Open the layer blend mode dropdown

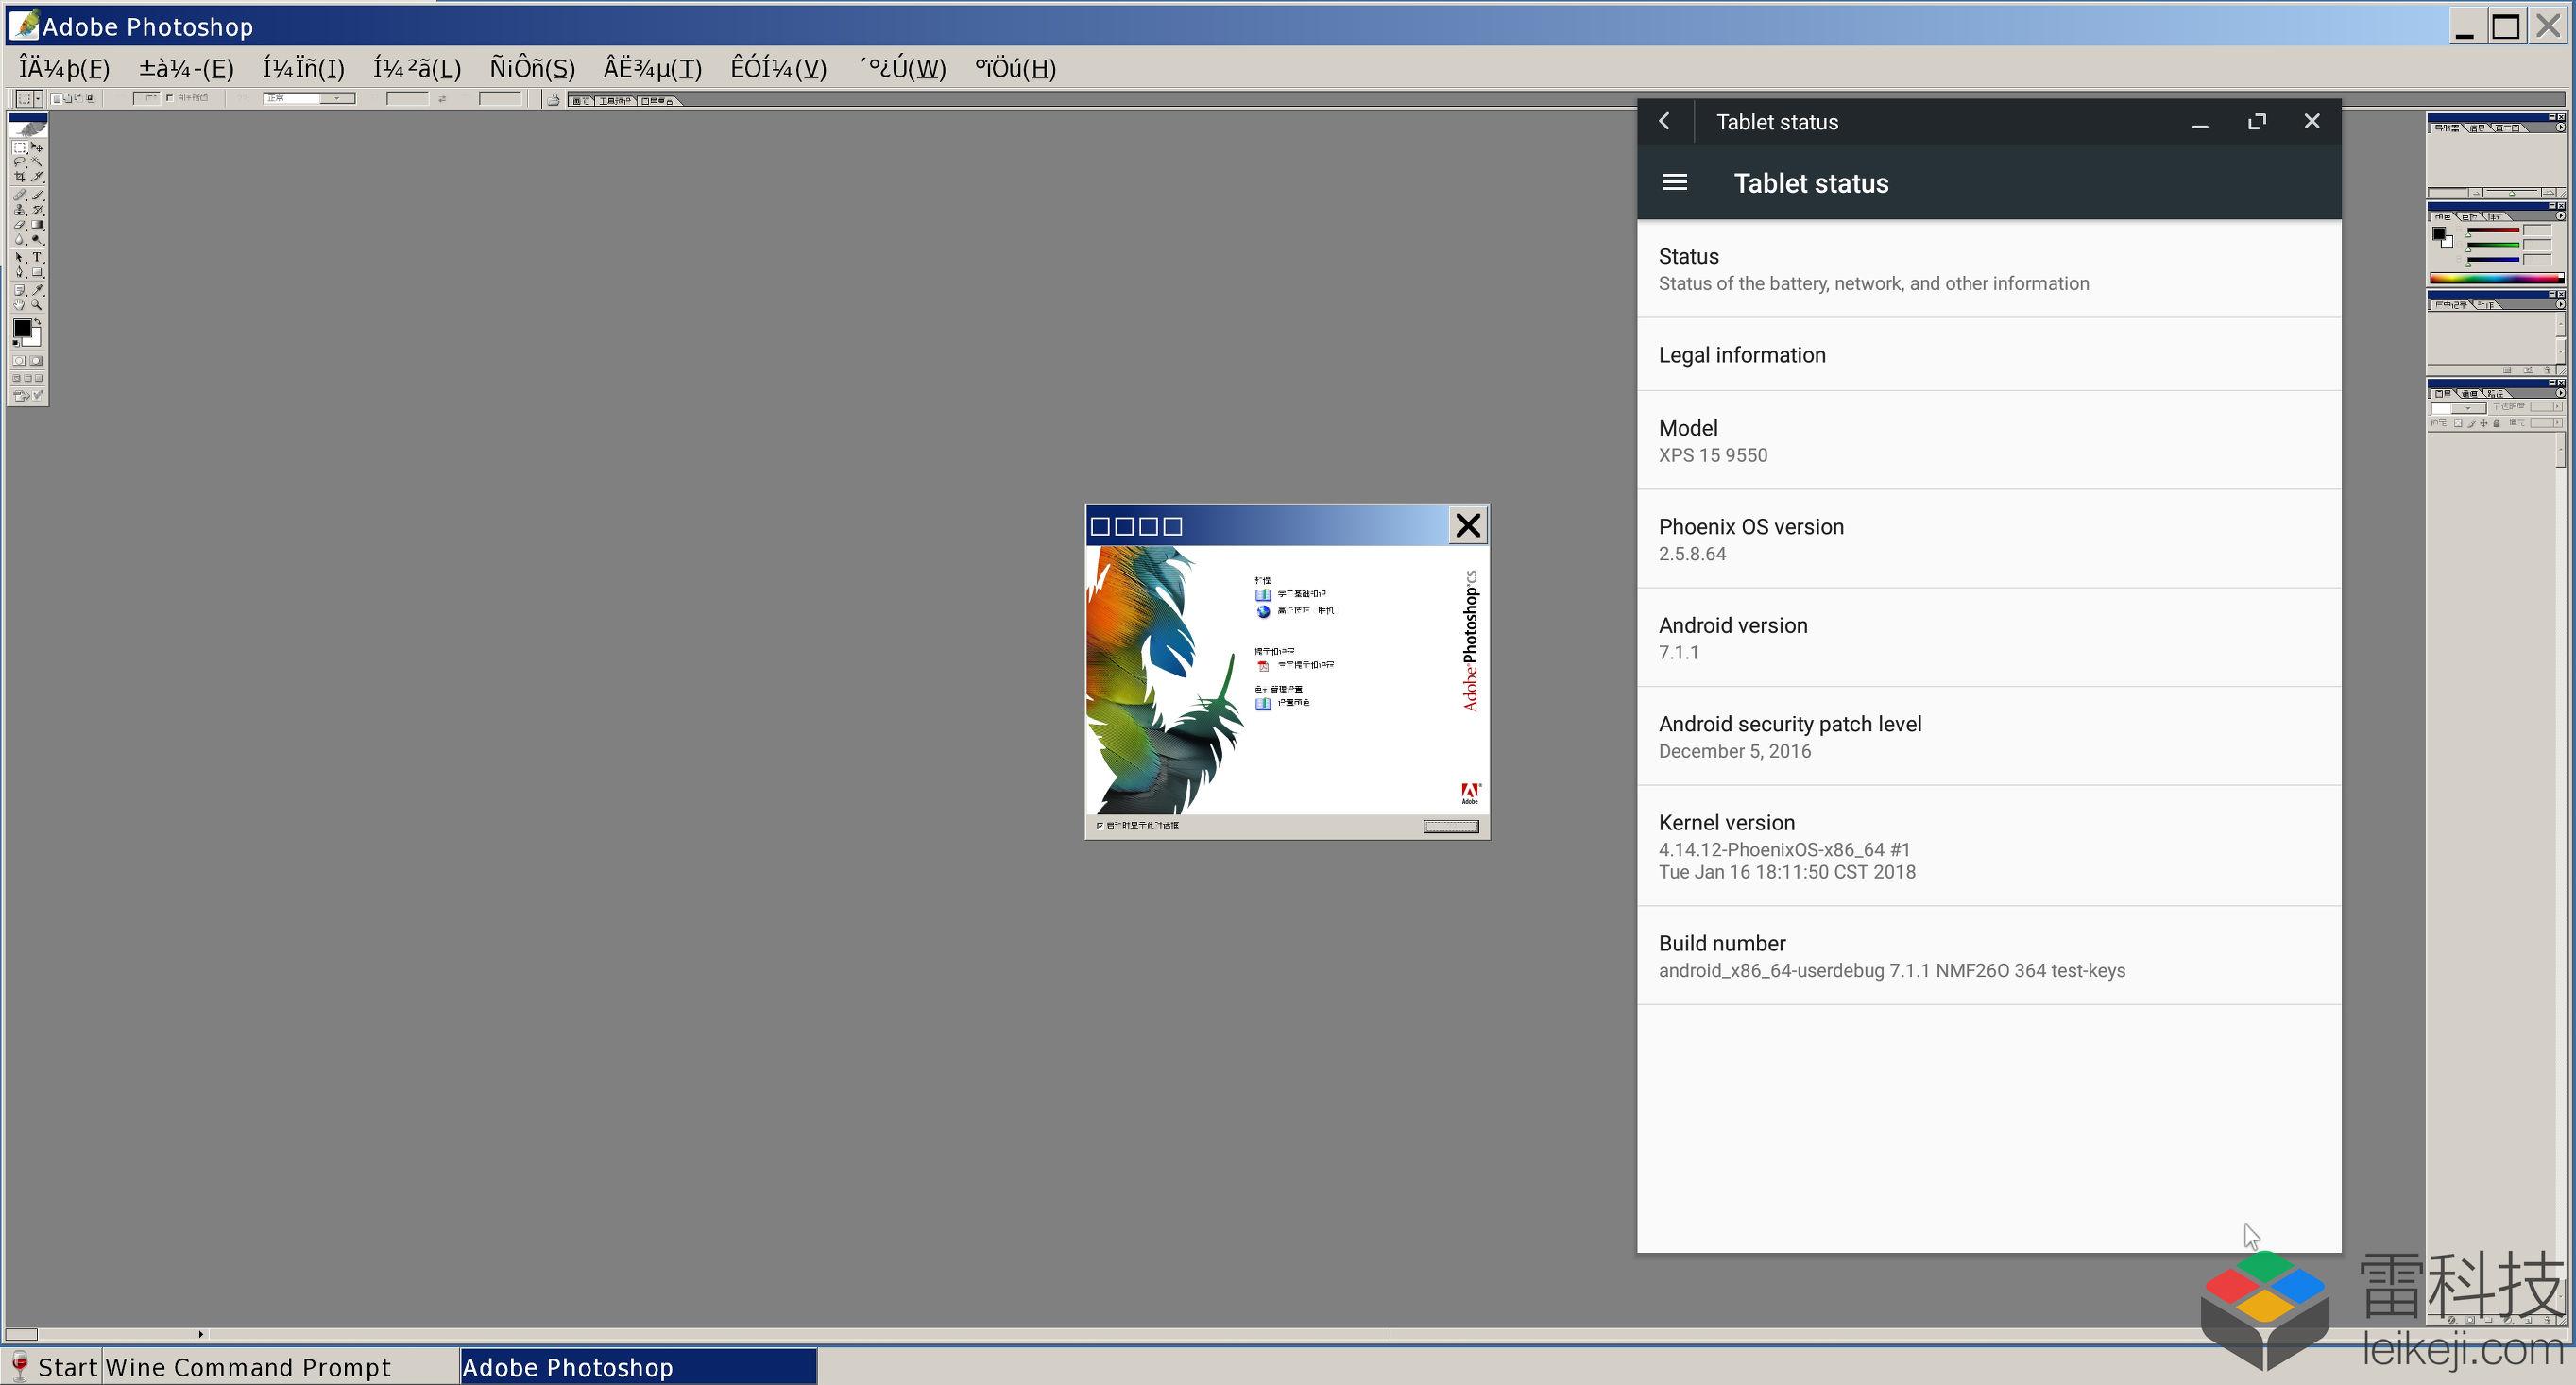(2460, 409)
